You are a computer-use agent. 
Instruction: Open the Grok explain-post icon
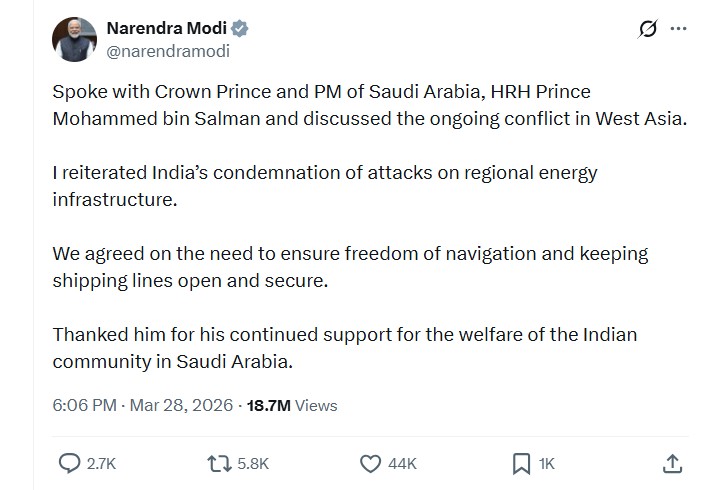pos(647,29)
